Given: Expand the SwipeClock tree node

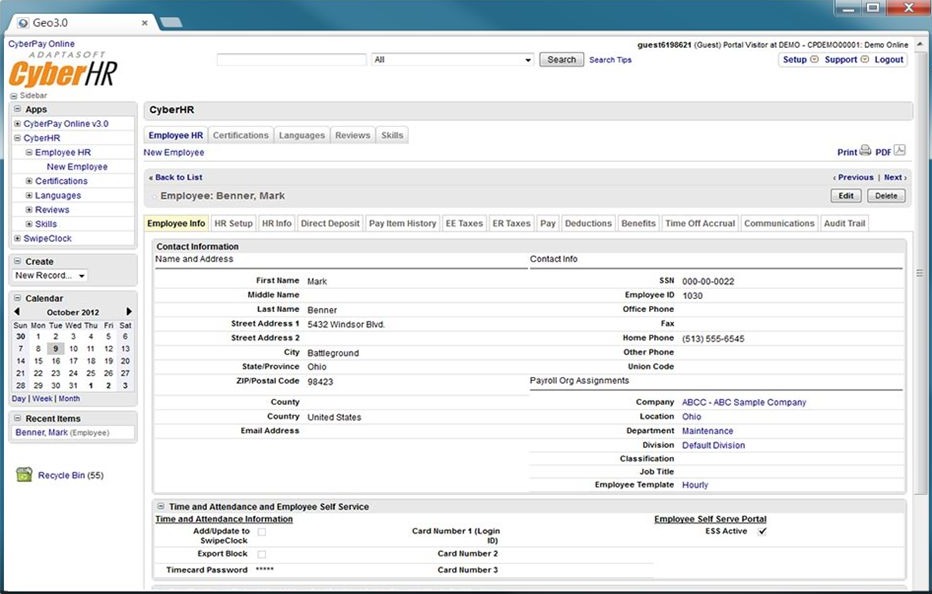Looking at the screenshot, I should [17, 238].
